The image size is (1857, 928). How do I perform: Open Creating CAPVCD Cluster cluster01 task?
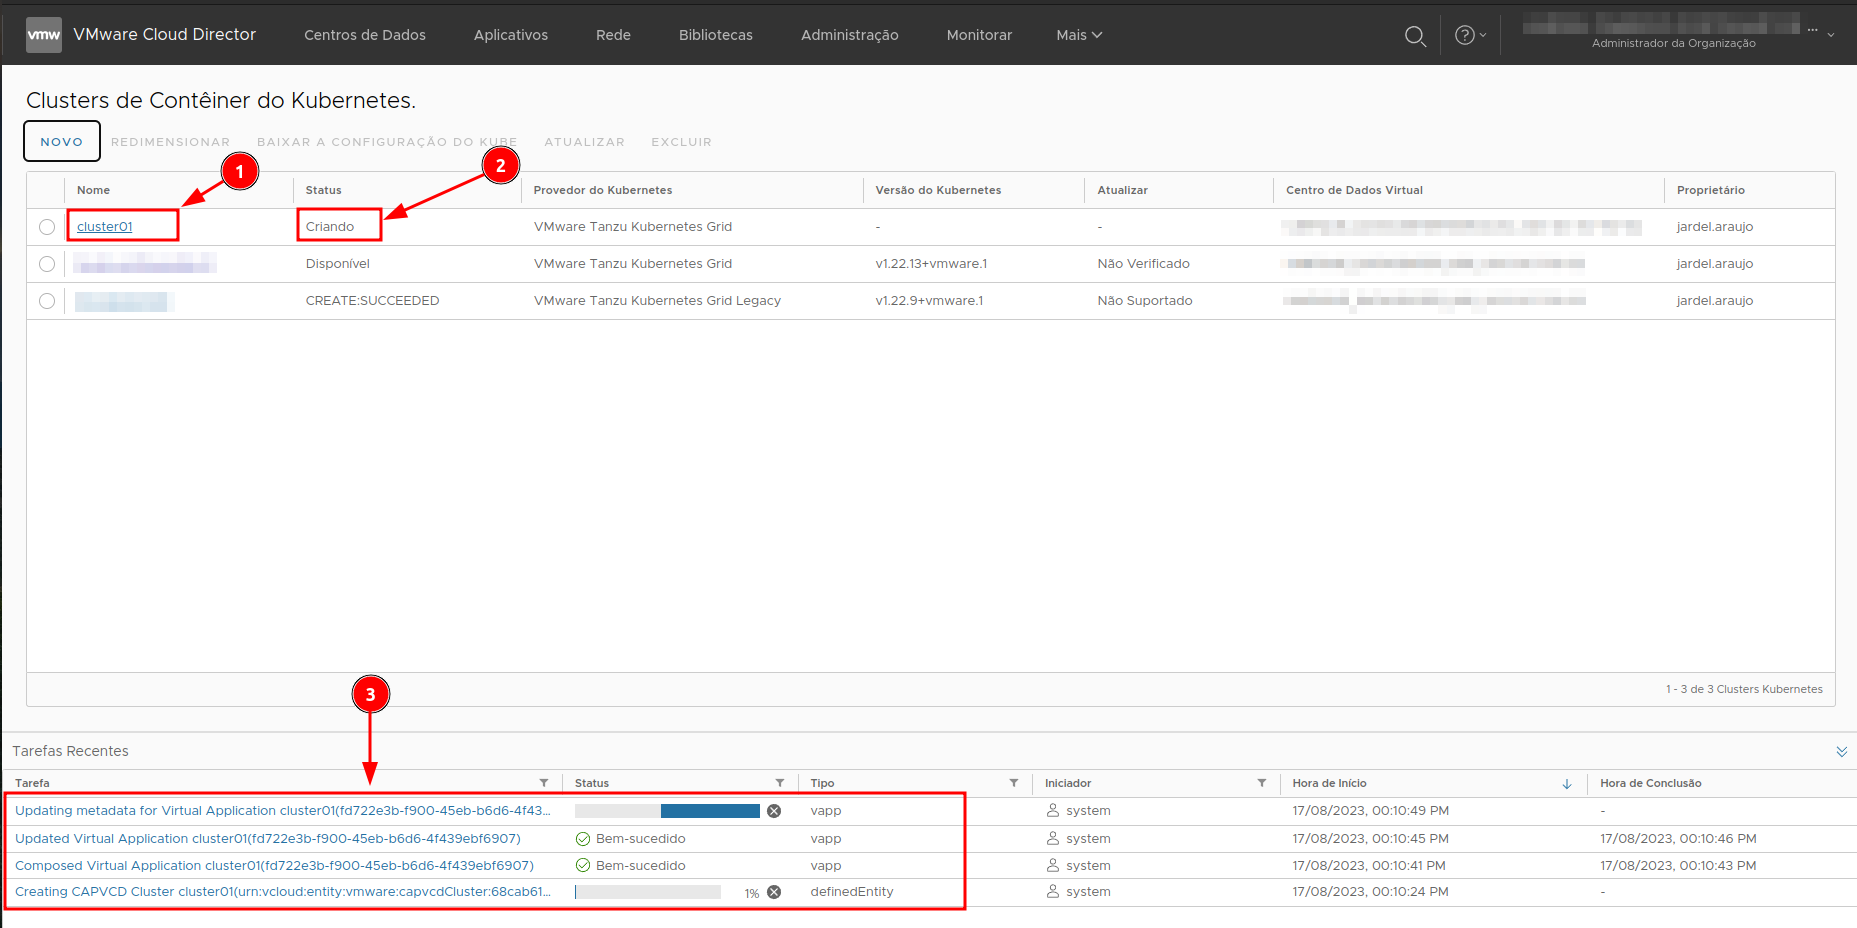283,892
